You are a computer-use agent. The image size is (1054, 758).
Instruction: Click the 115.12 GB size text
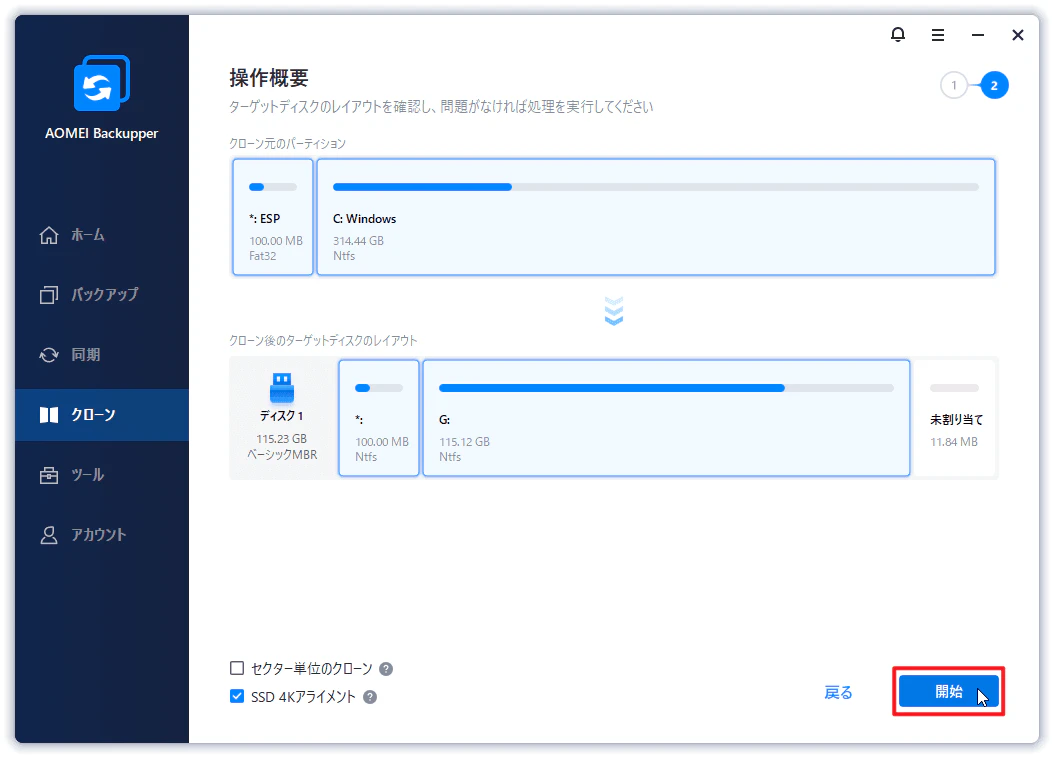(464, 441)
